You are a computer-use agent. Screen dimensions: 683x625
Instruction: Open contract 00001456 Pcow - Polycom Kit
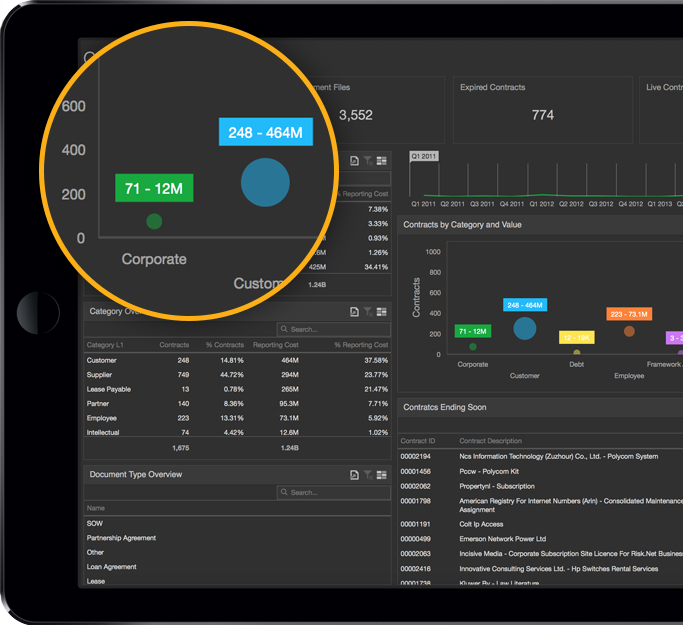click(541, 471)
